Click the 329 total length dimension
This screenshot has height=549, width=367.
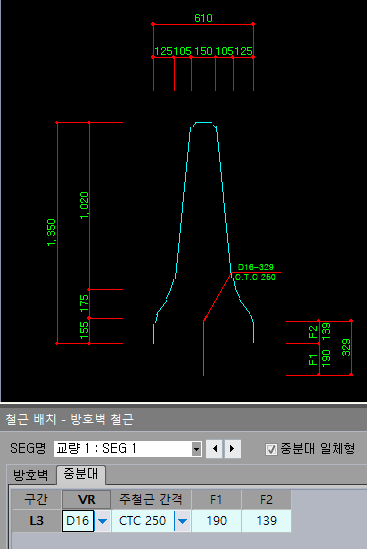coord(346,347)
